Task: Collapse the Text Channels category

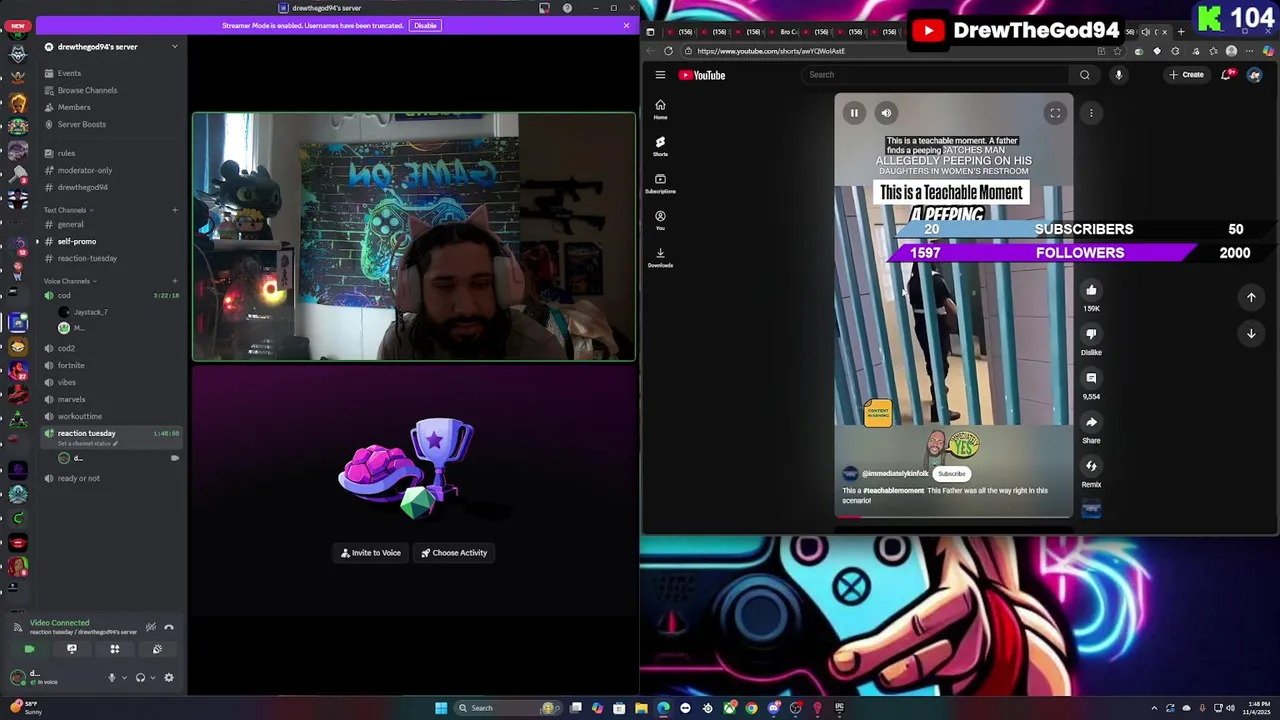Action: point(66,210)
